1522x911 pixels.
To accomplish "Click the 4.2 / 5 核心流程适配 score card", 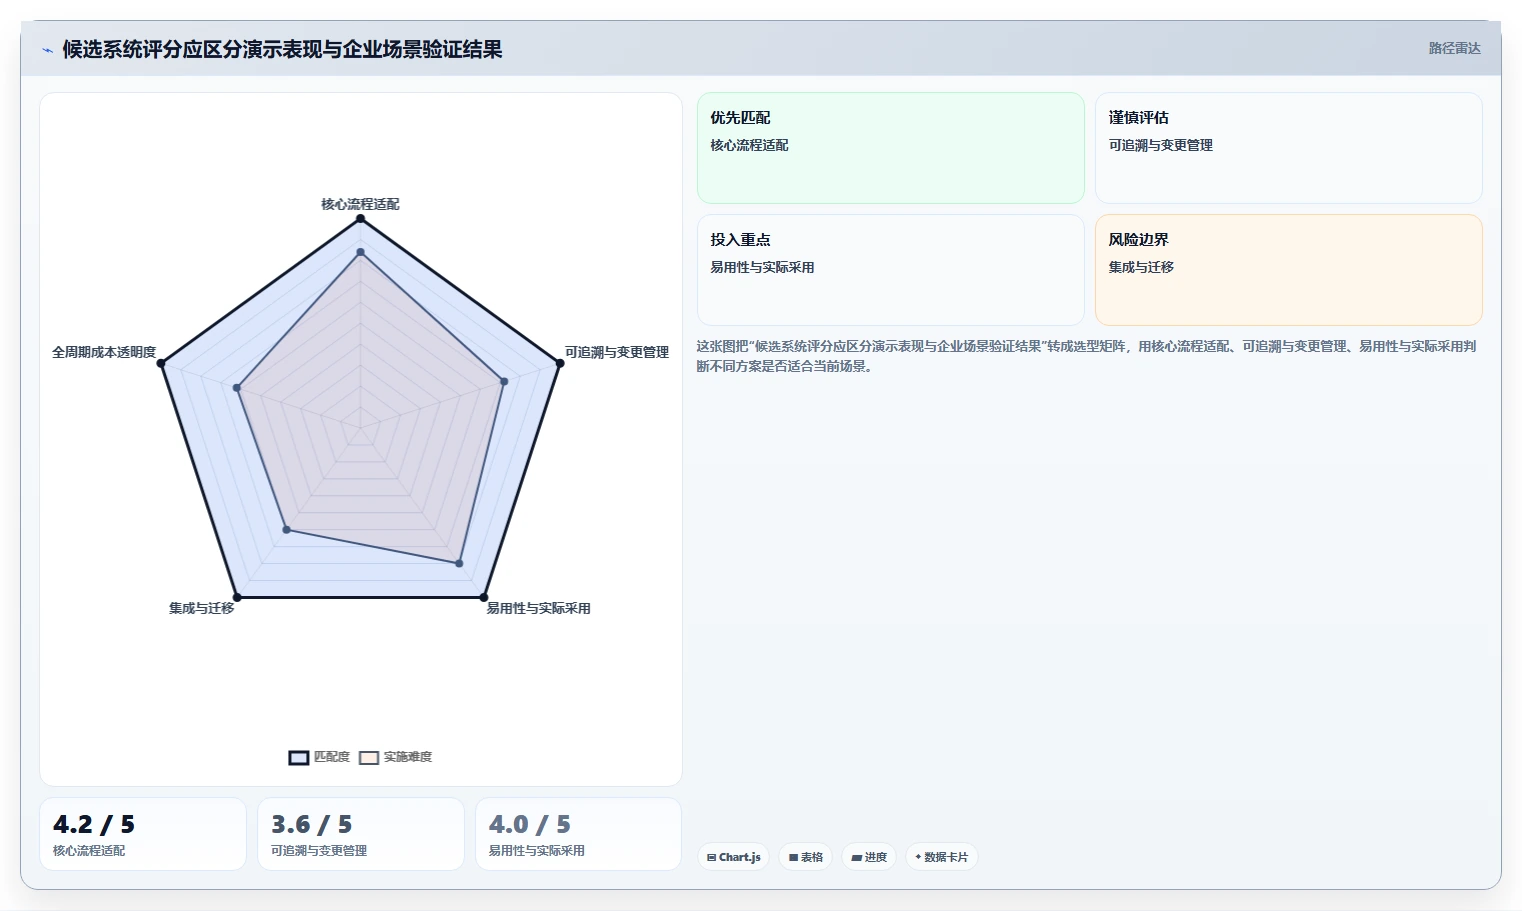I will tap(143, 834).
